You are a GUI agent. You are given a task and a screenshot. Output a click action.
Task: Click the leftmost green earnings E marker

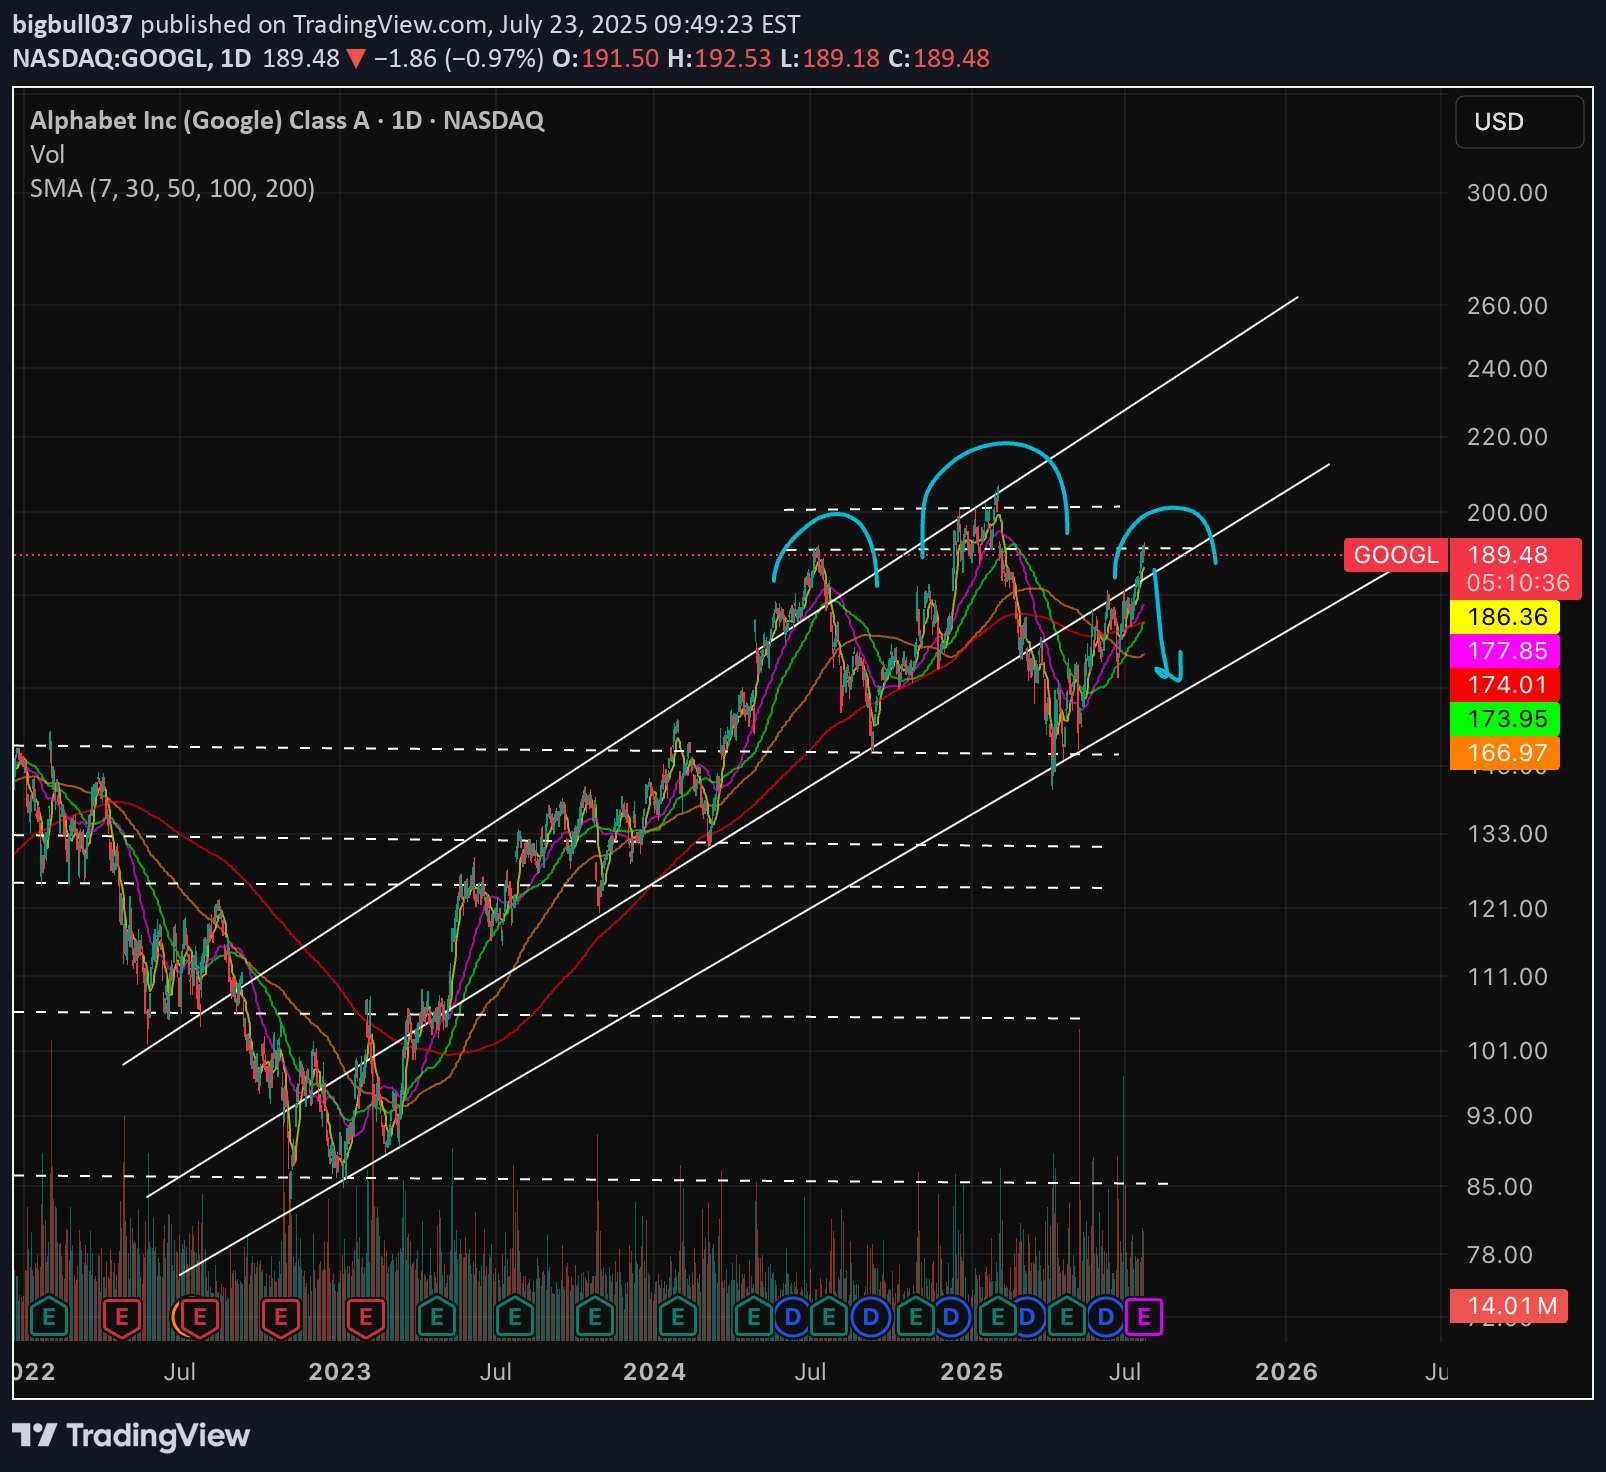tap(49, 1318)
